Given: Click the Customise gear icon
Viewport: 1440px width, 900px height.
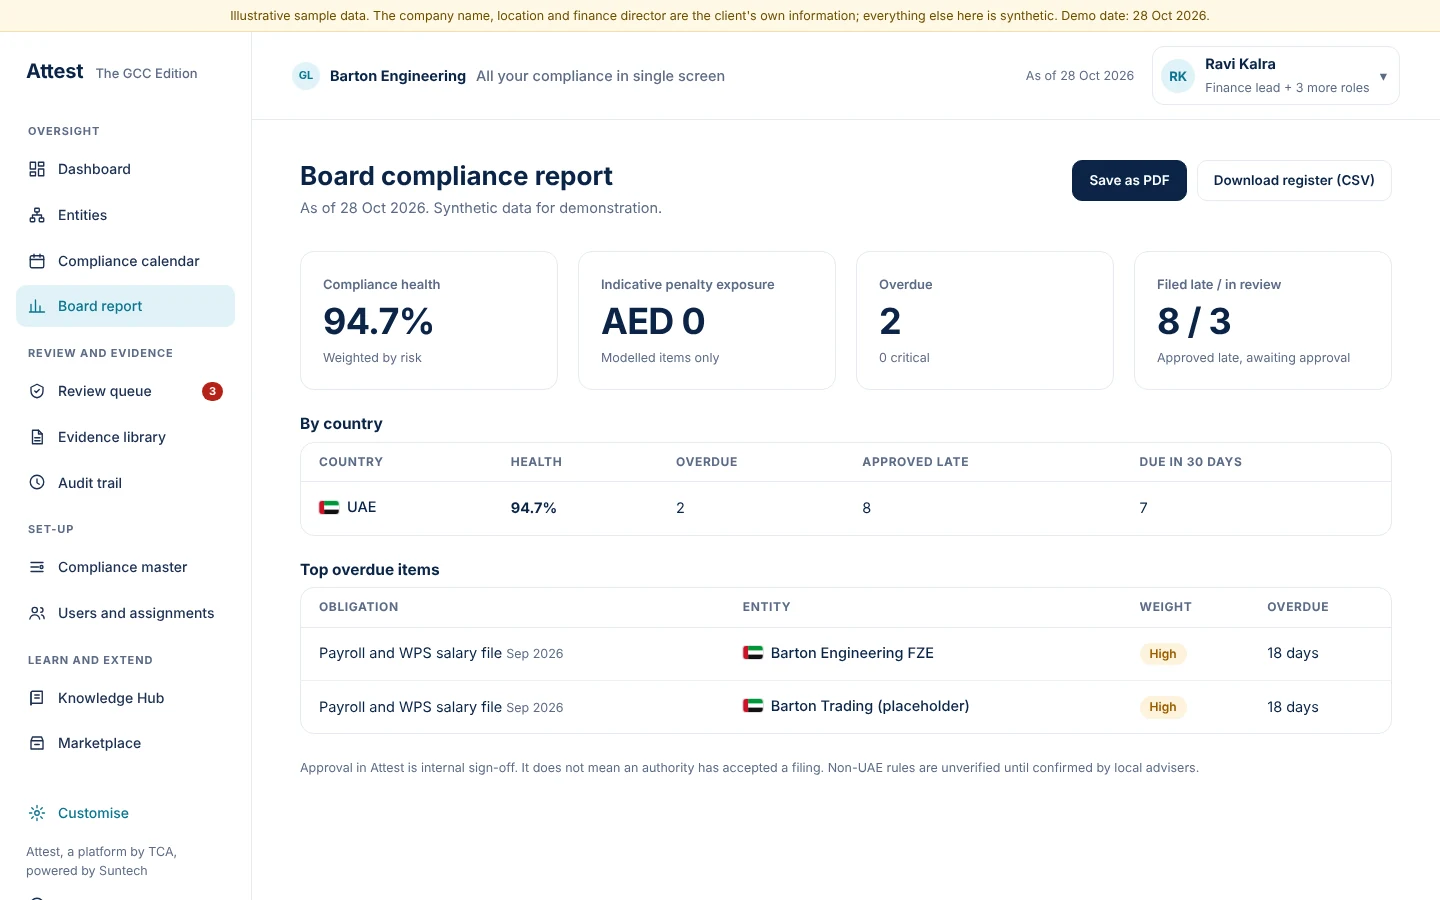Looking at the screenshot, I should coord(37,813).
